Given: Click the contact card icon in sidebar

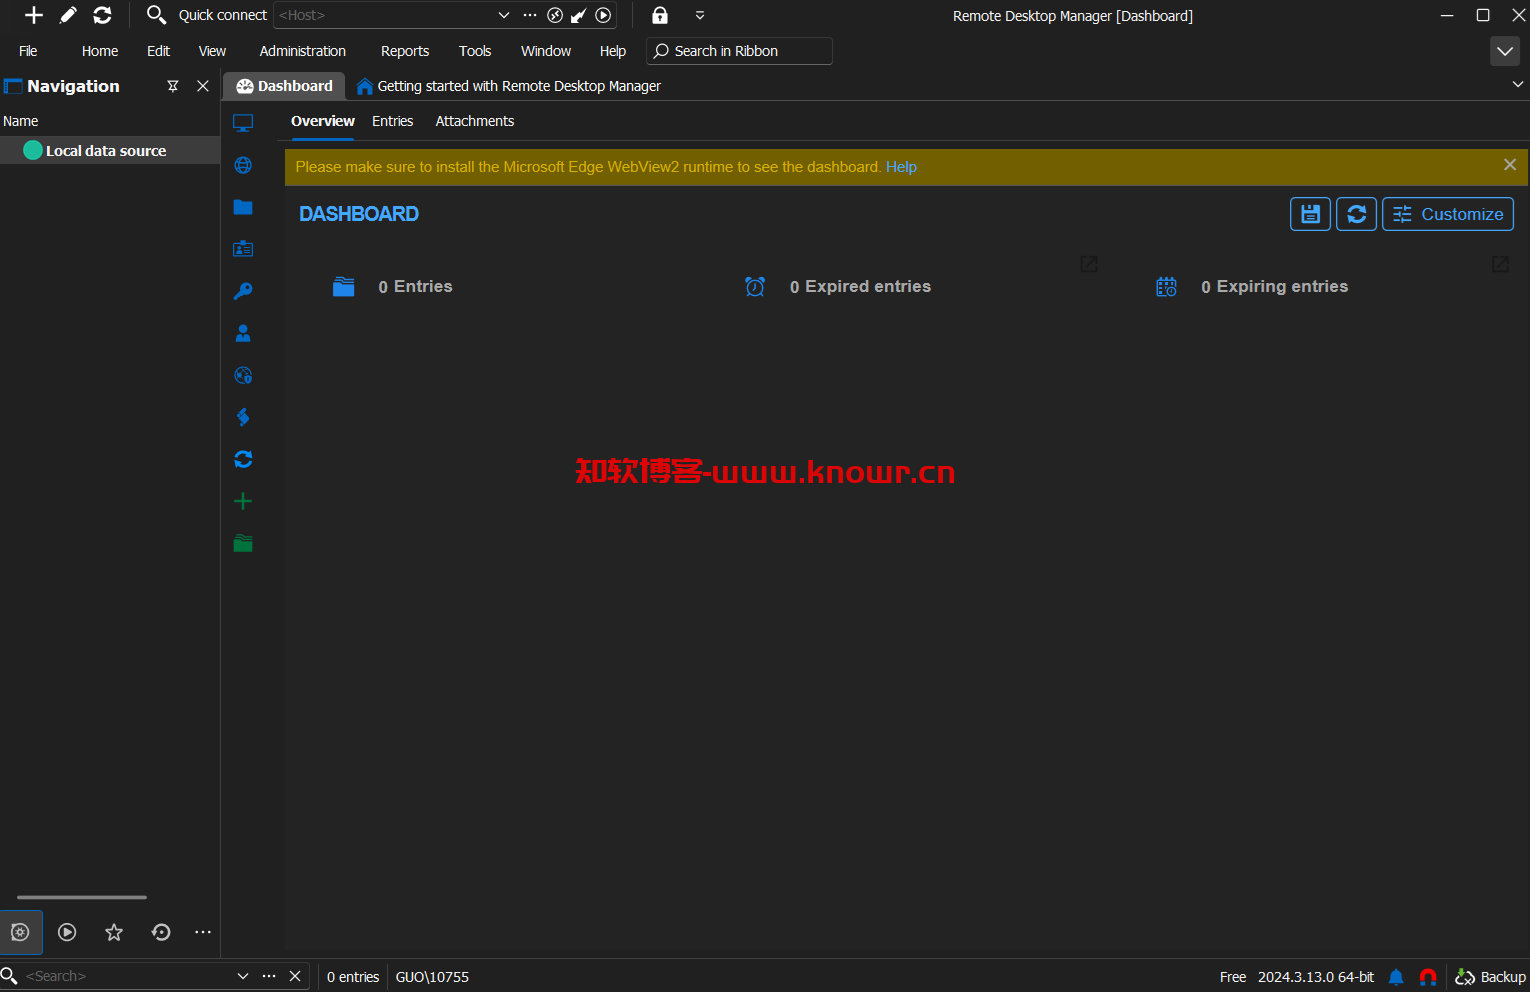Looking at the screenshot, I should [243, 249].
